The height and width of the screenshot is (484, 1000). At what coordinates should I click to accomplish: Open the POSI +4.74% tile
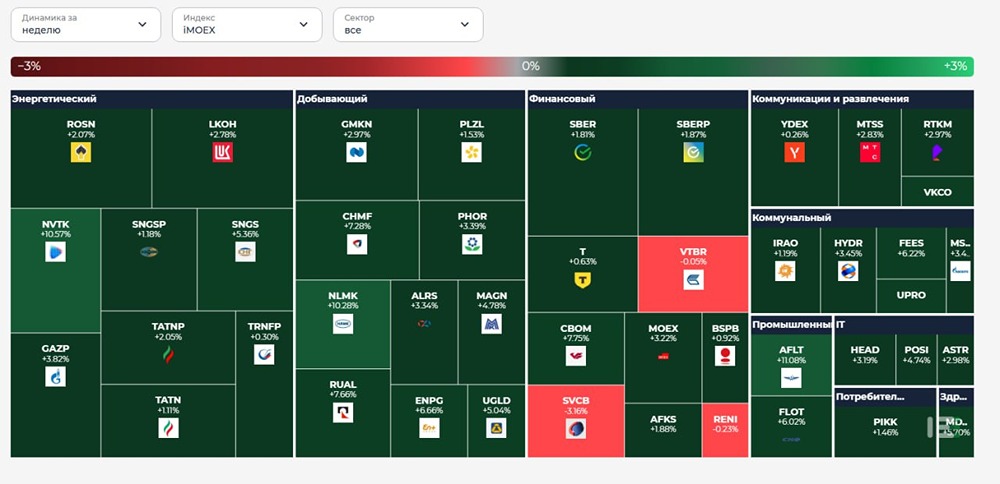tap(916, 360)
